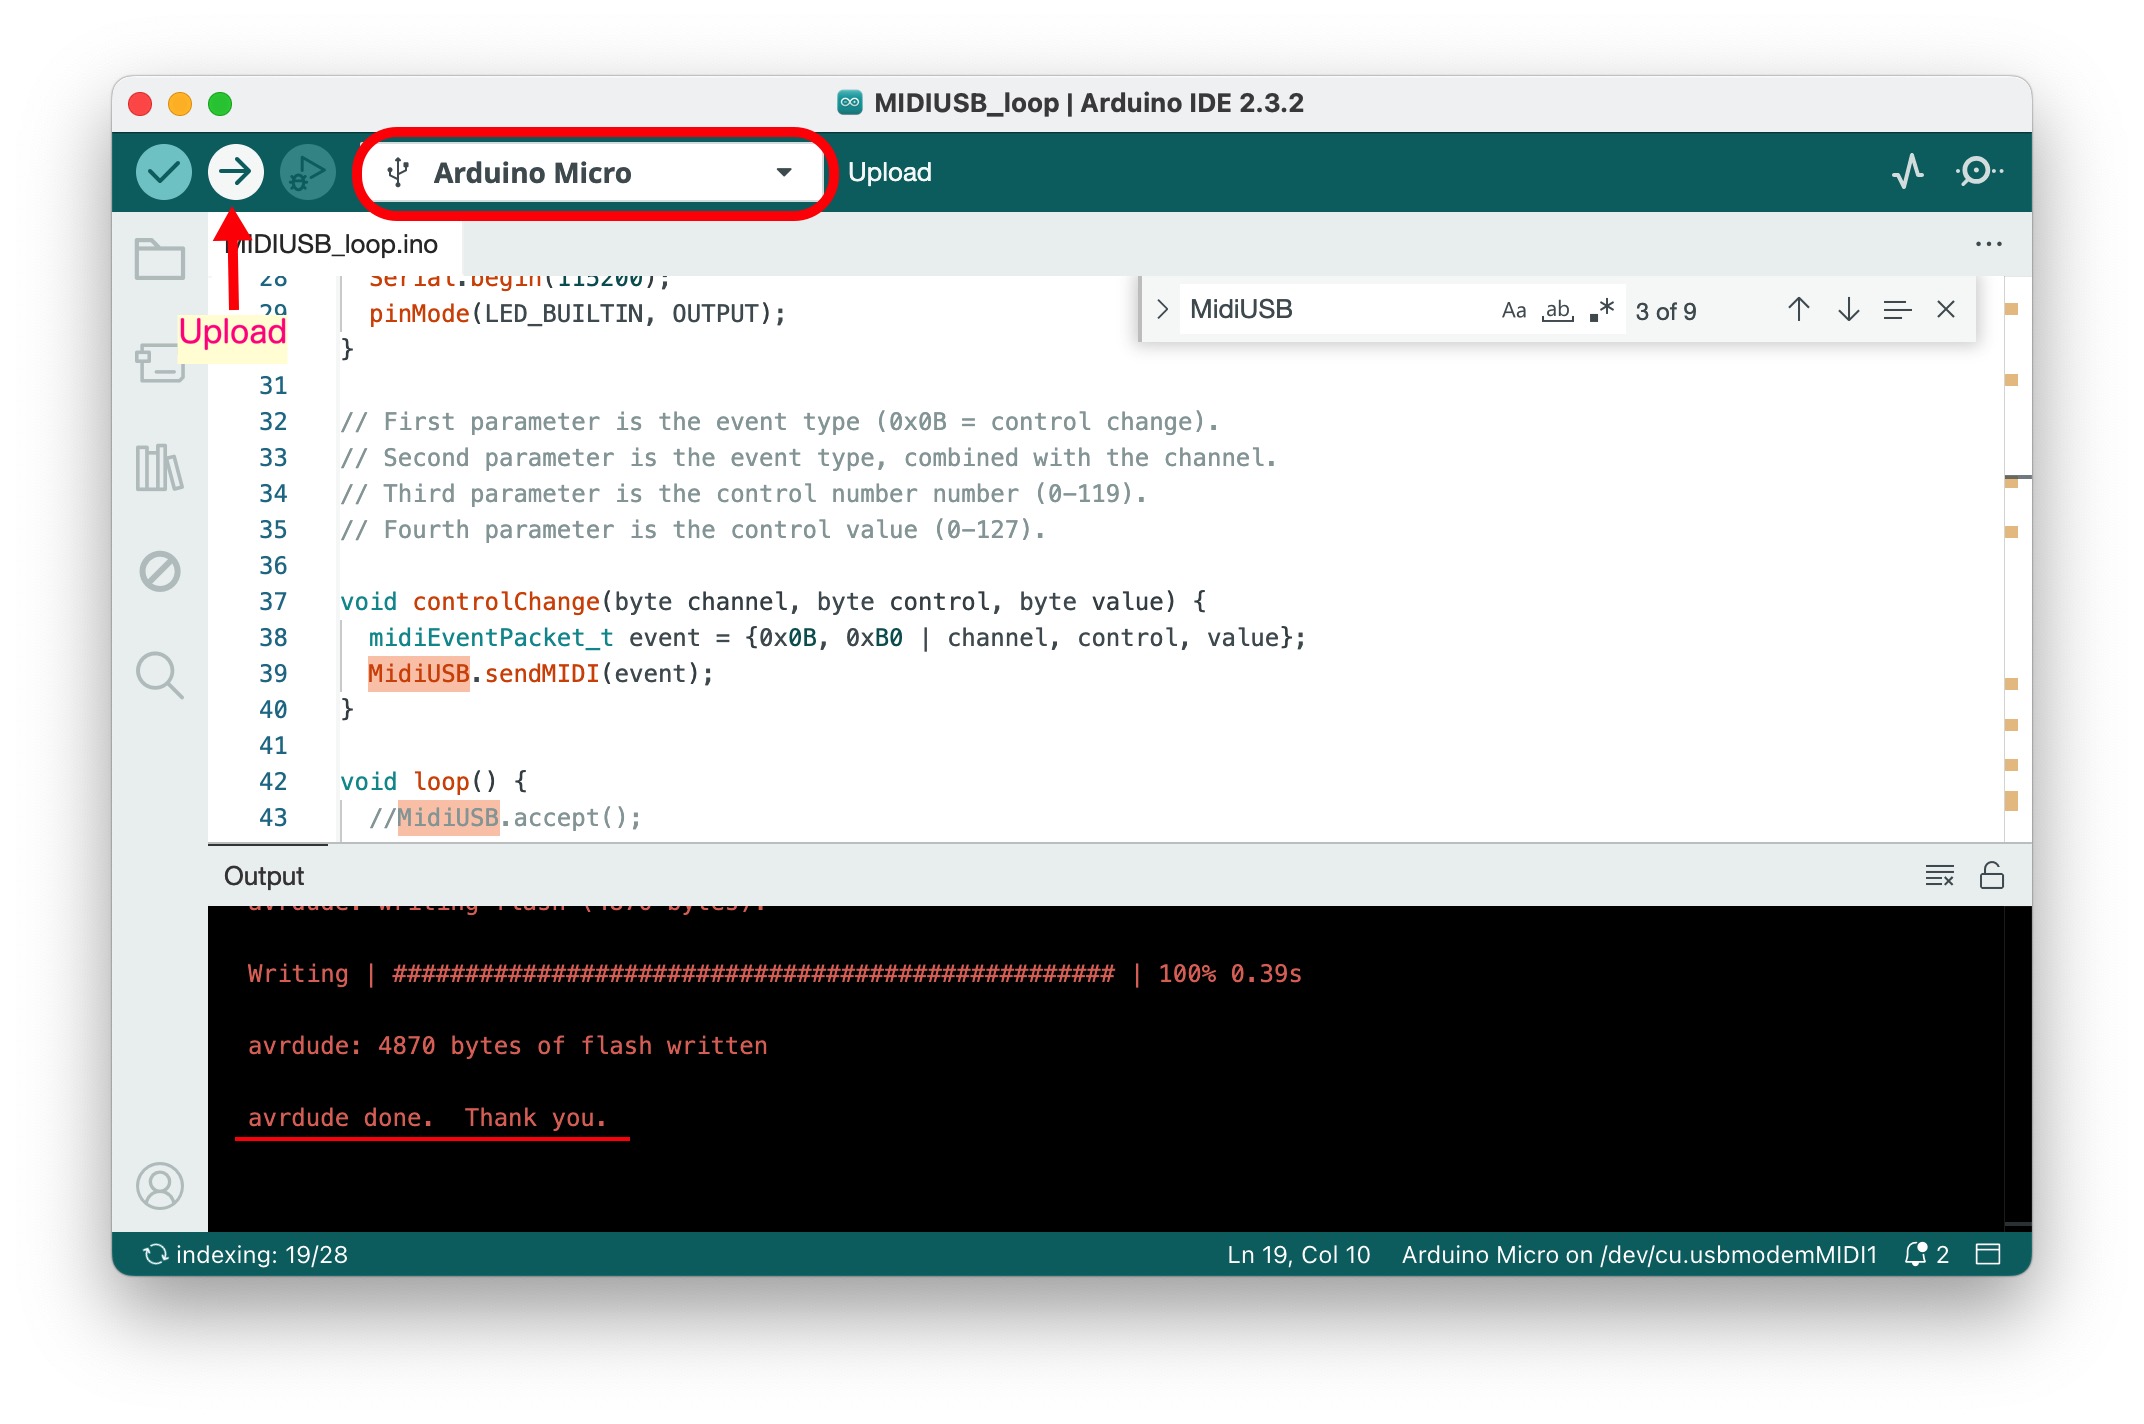Click 'midiEventPacket_t' on line 38
The height and width of the screenshot is (1424, 2144).
[491, 637]
